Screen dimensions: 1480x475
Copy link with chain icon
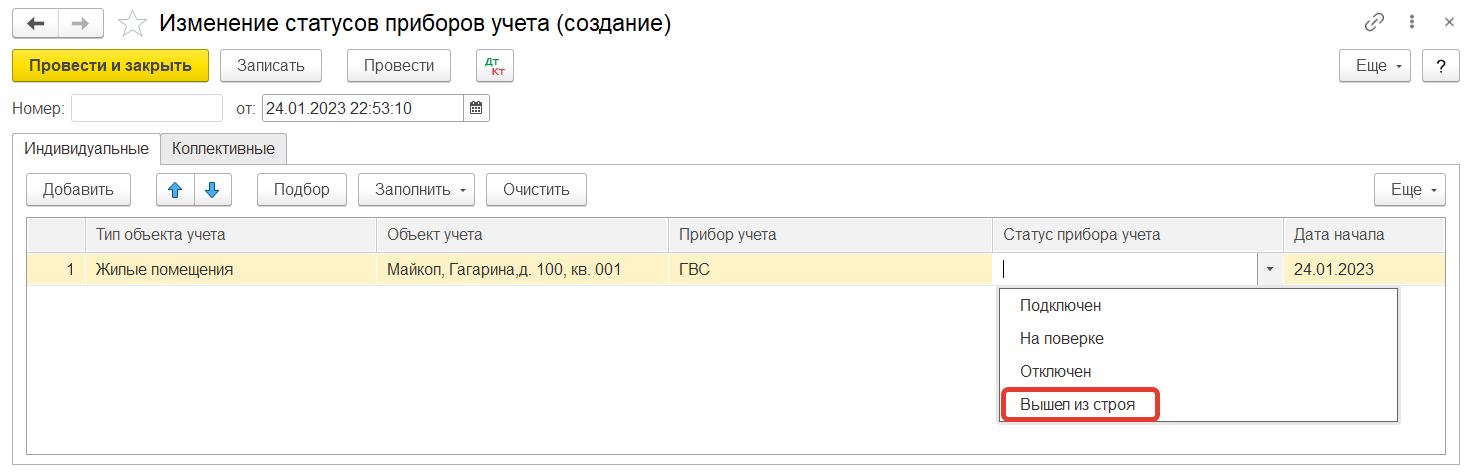click(1374, 22)
